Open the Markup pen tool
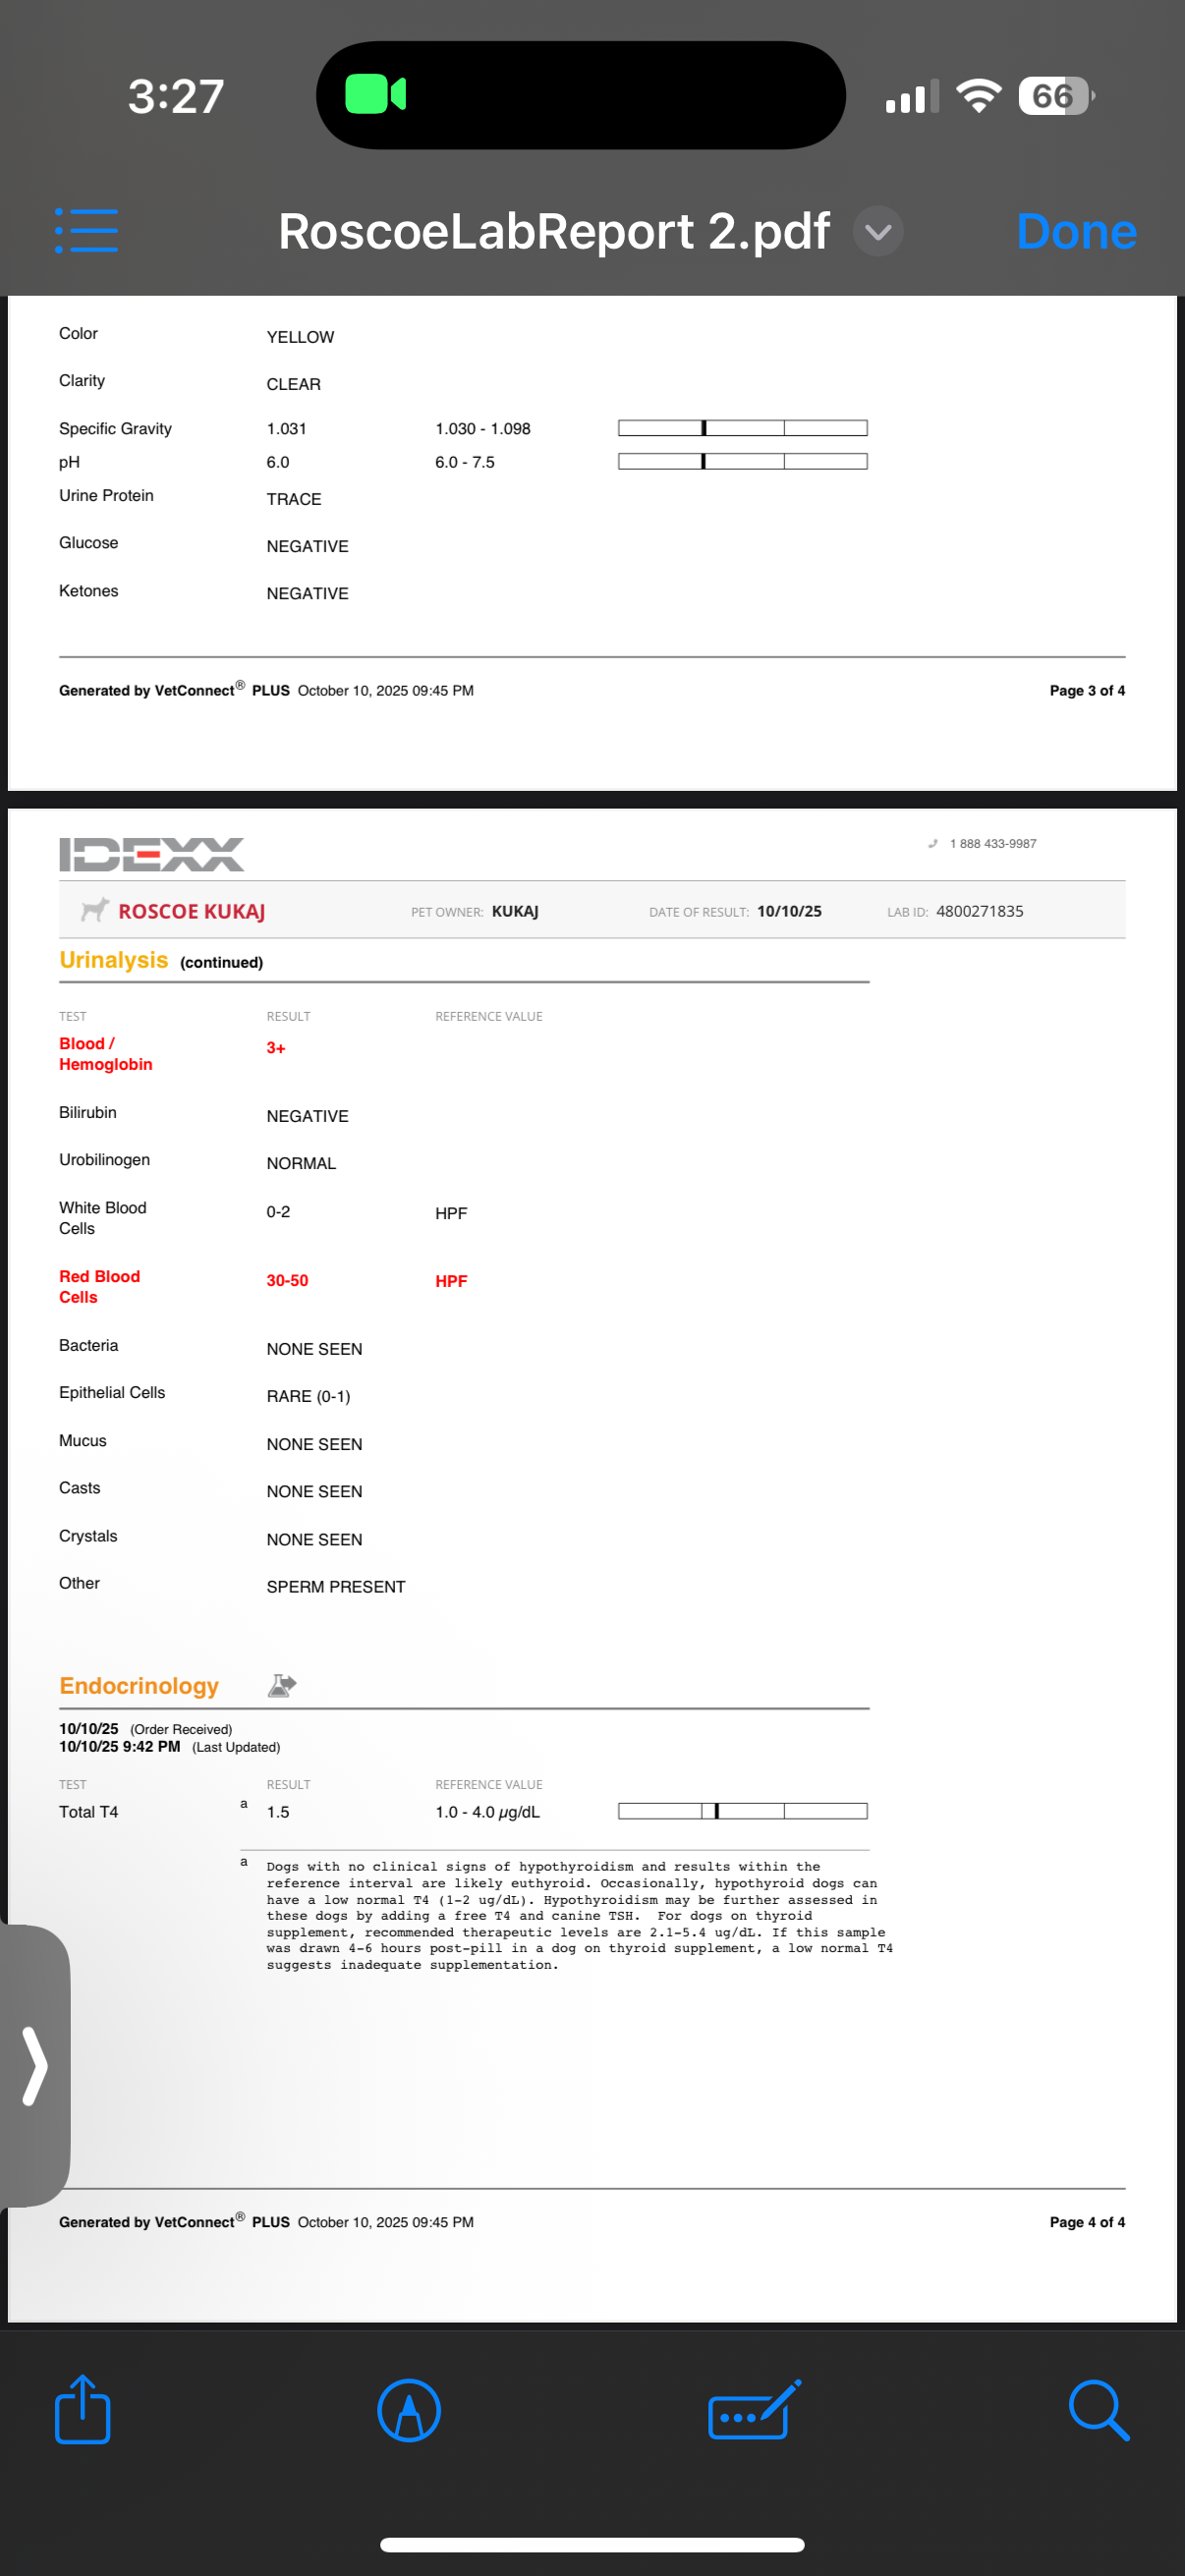Image resolution: width=1185 pixels, height=2576 pixels. tap(409, 2410)
